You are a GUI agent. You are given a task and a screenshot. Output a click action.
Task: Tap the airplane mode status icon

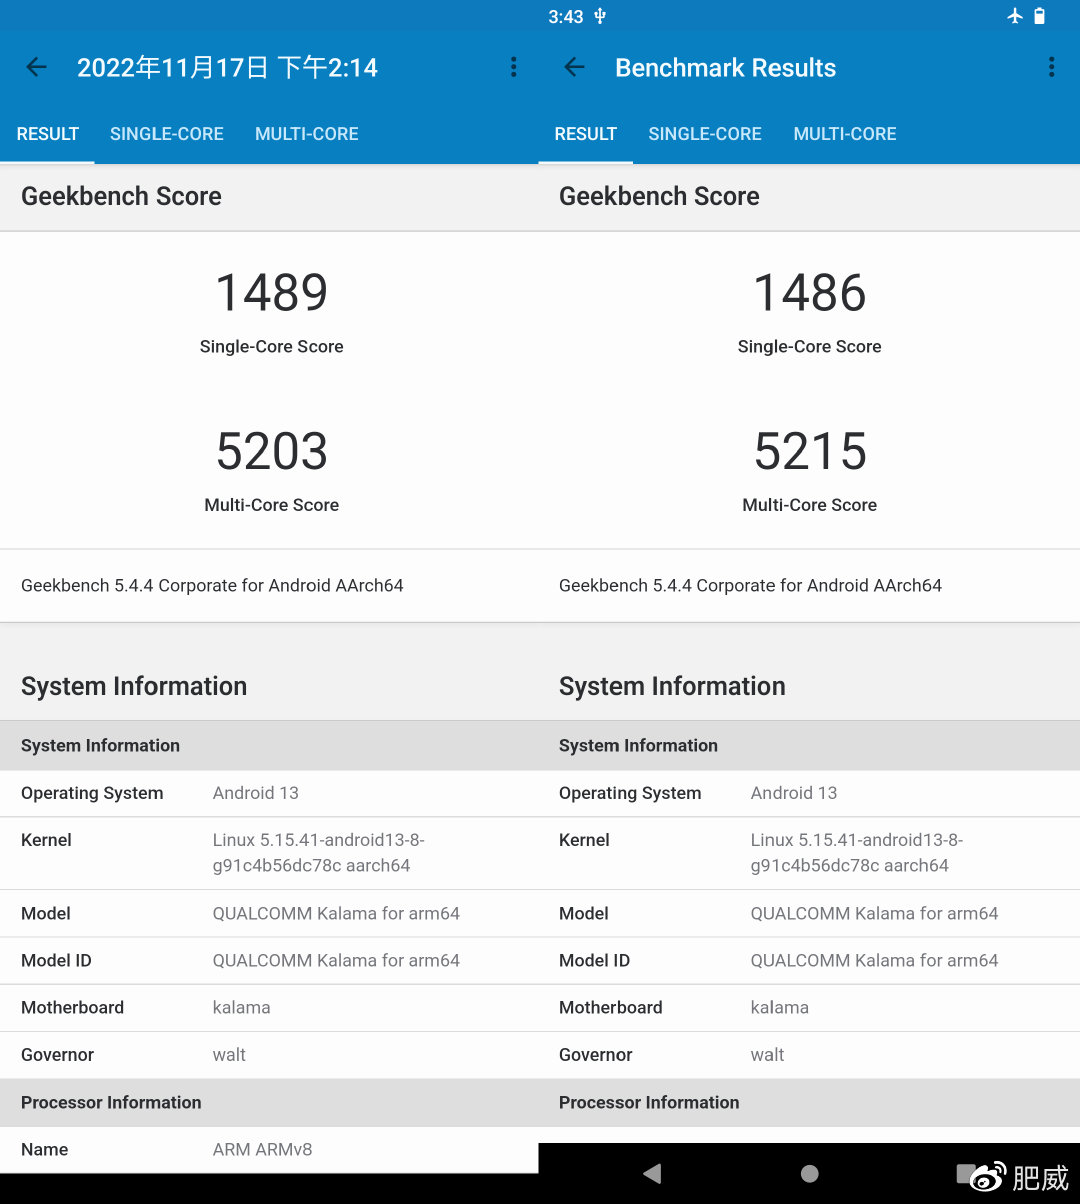pos(1015,16)
